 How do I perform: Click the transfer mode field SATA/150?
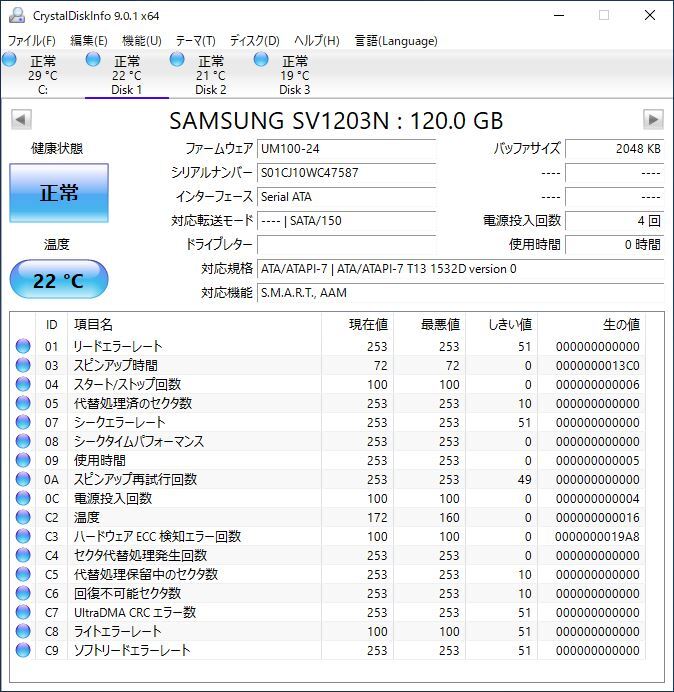(346, 221)
